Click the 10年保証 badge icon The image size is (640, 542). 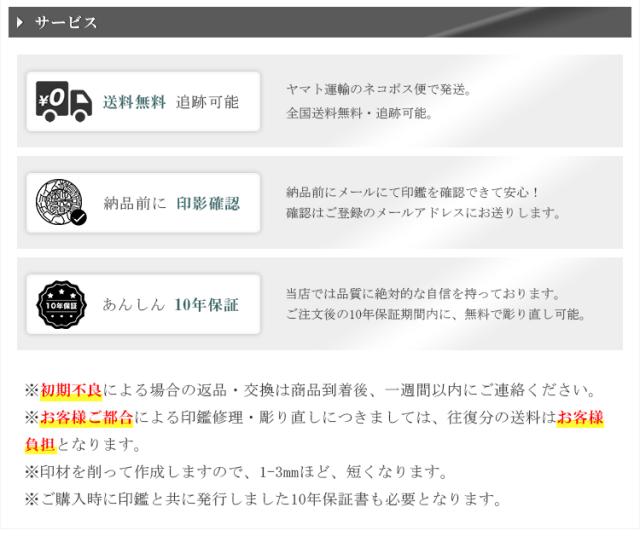click(x=61, y=304)
